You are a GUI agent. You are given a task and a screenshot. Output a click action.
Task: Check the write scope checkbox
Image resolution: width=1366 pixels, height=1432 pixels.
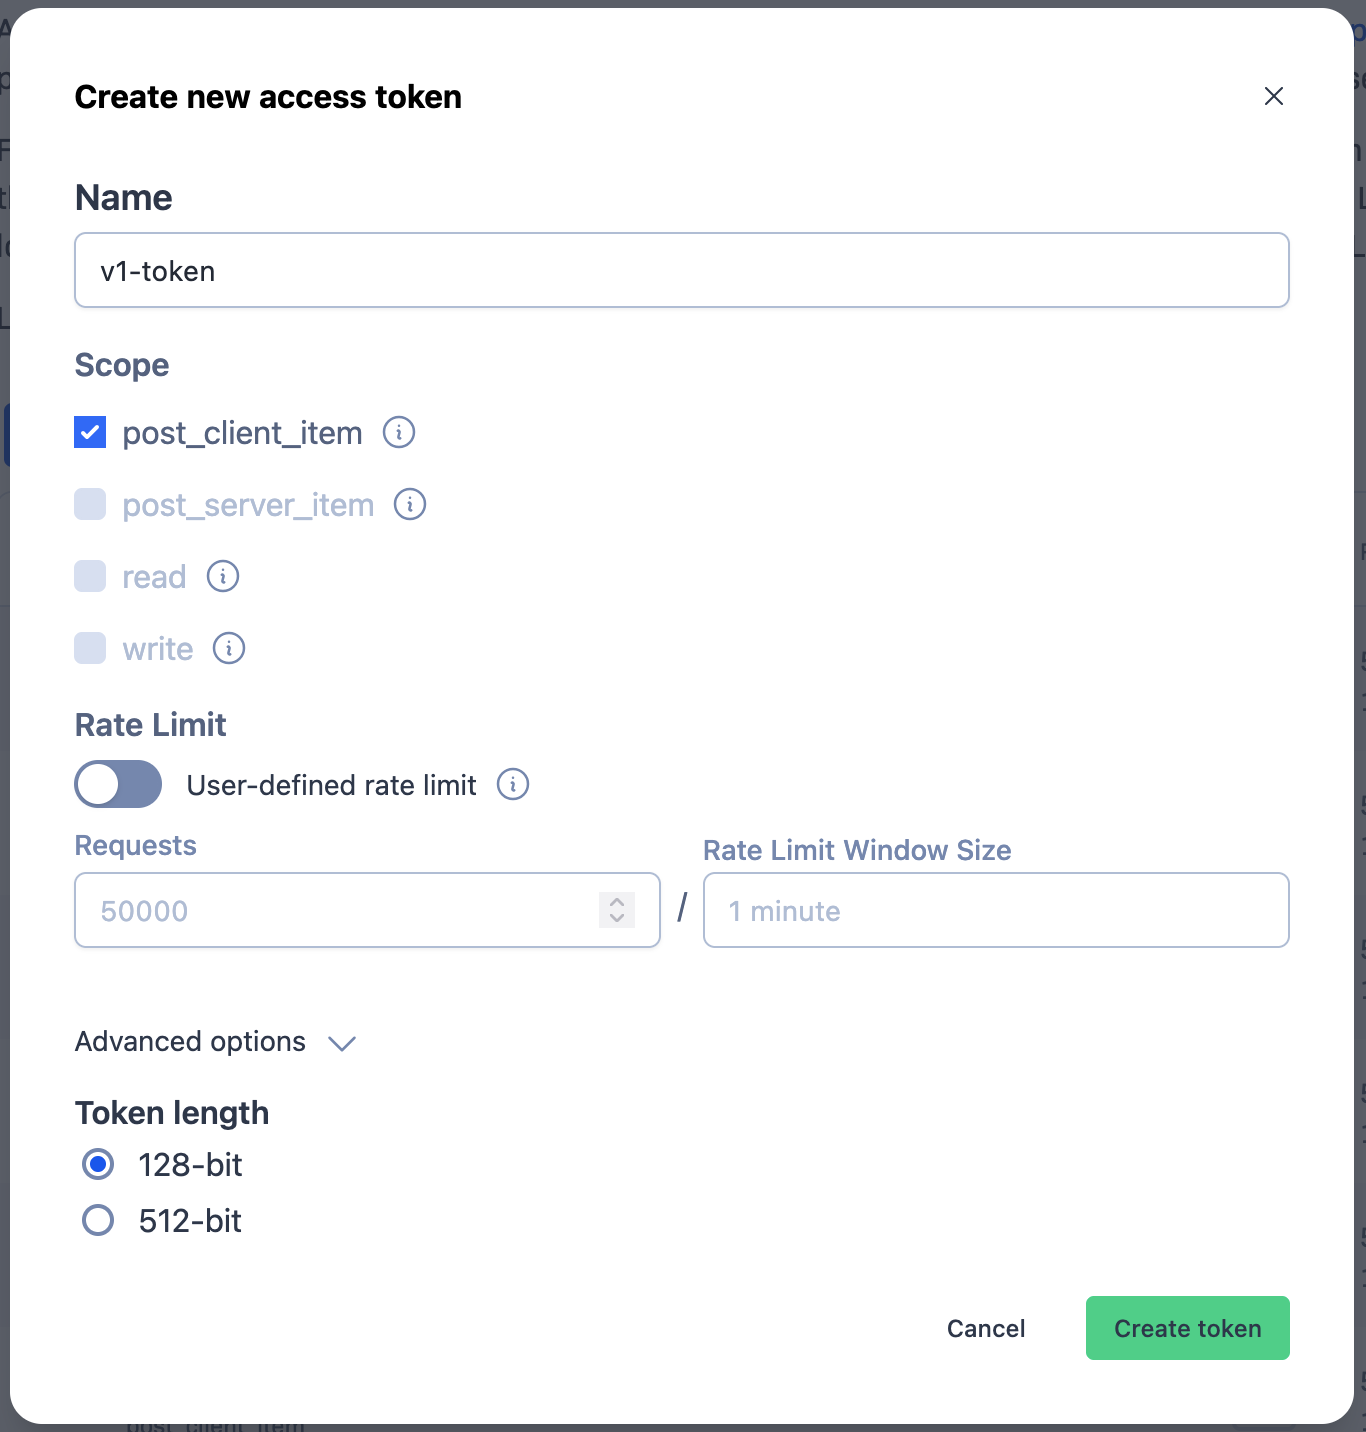click(90, 649)
